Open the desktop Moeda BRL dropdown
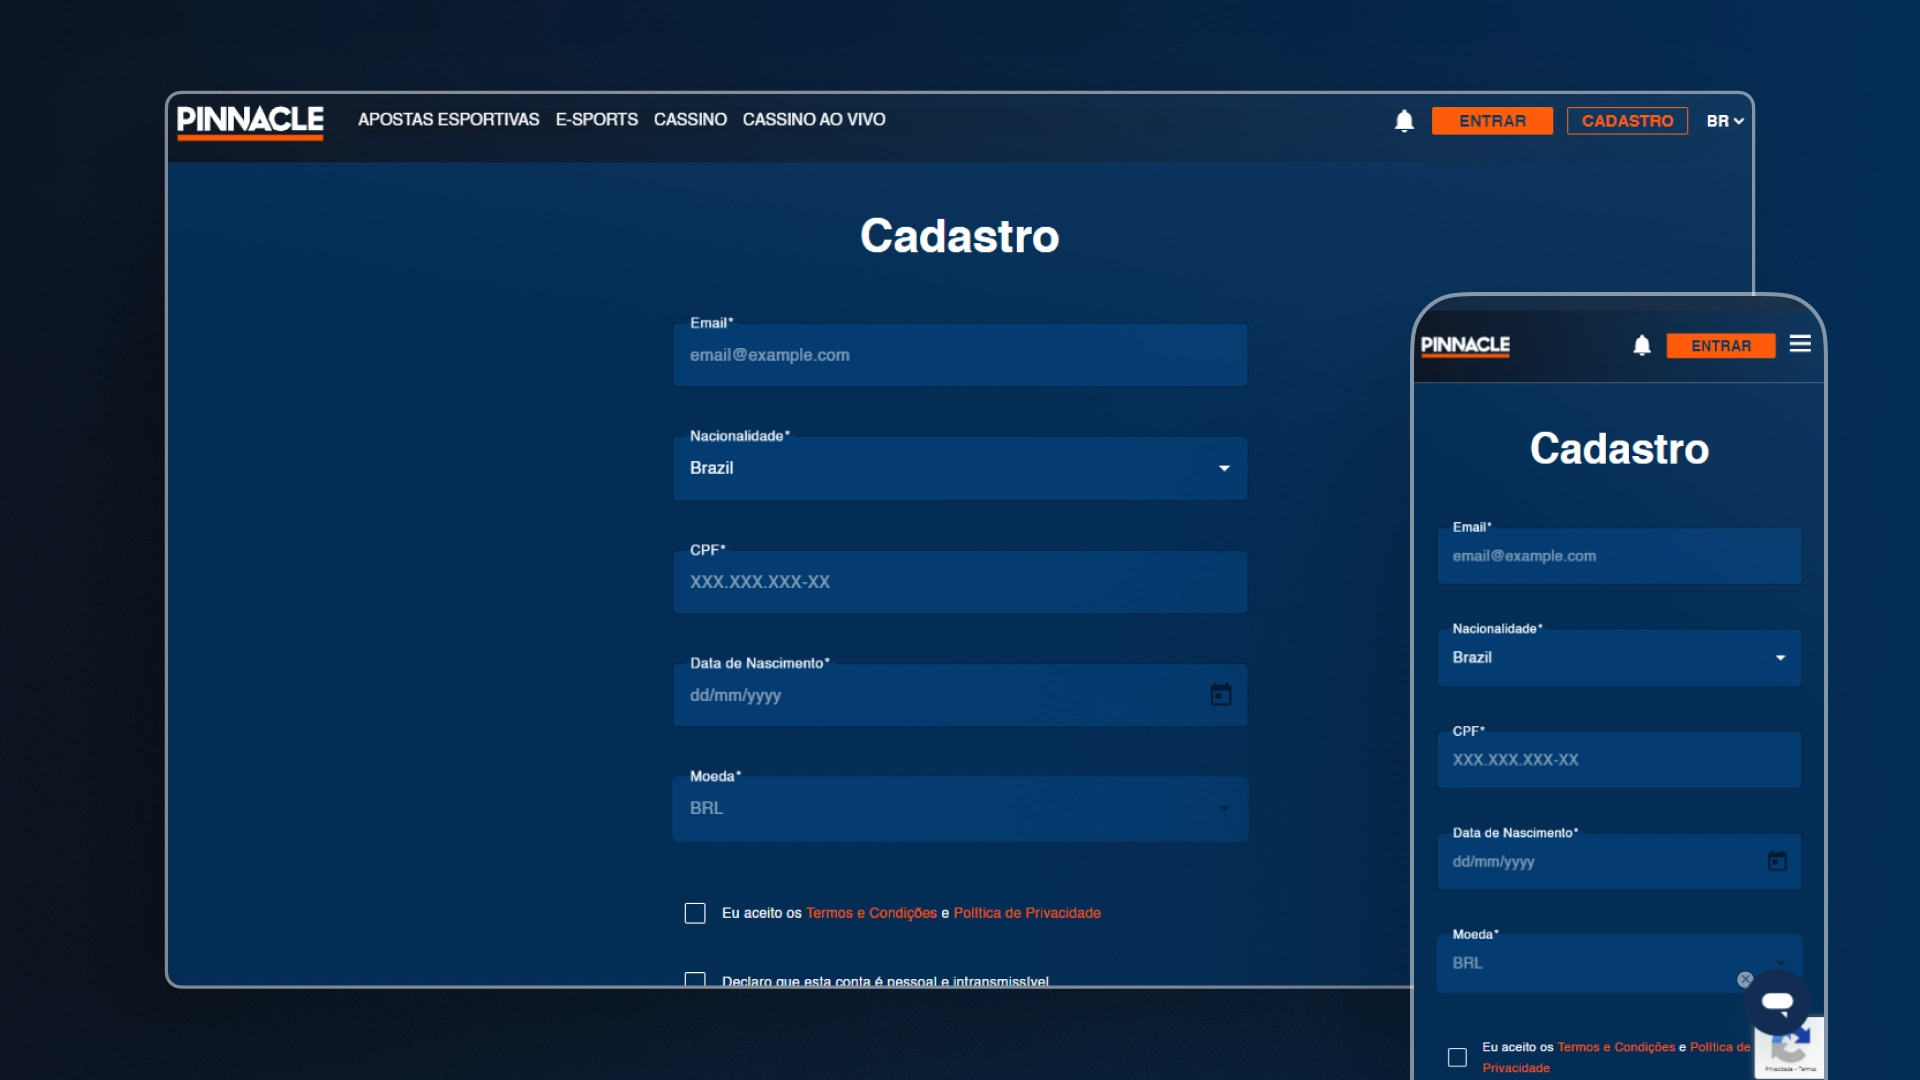Image resolution: width=1920 pixels, height=1080 pixels. tap(960, 808)
